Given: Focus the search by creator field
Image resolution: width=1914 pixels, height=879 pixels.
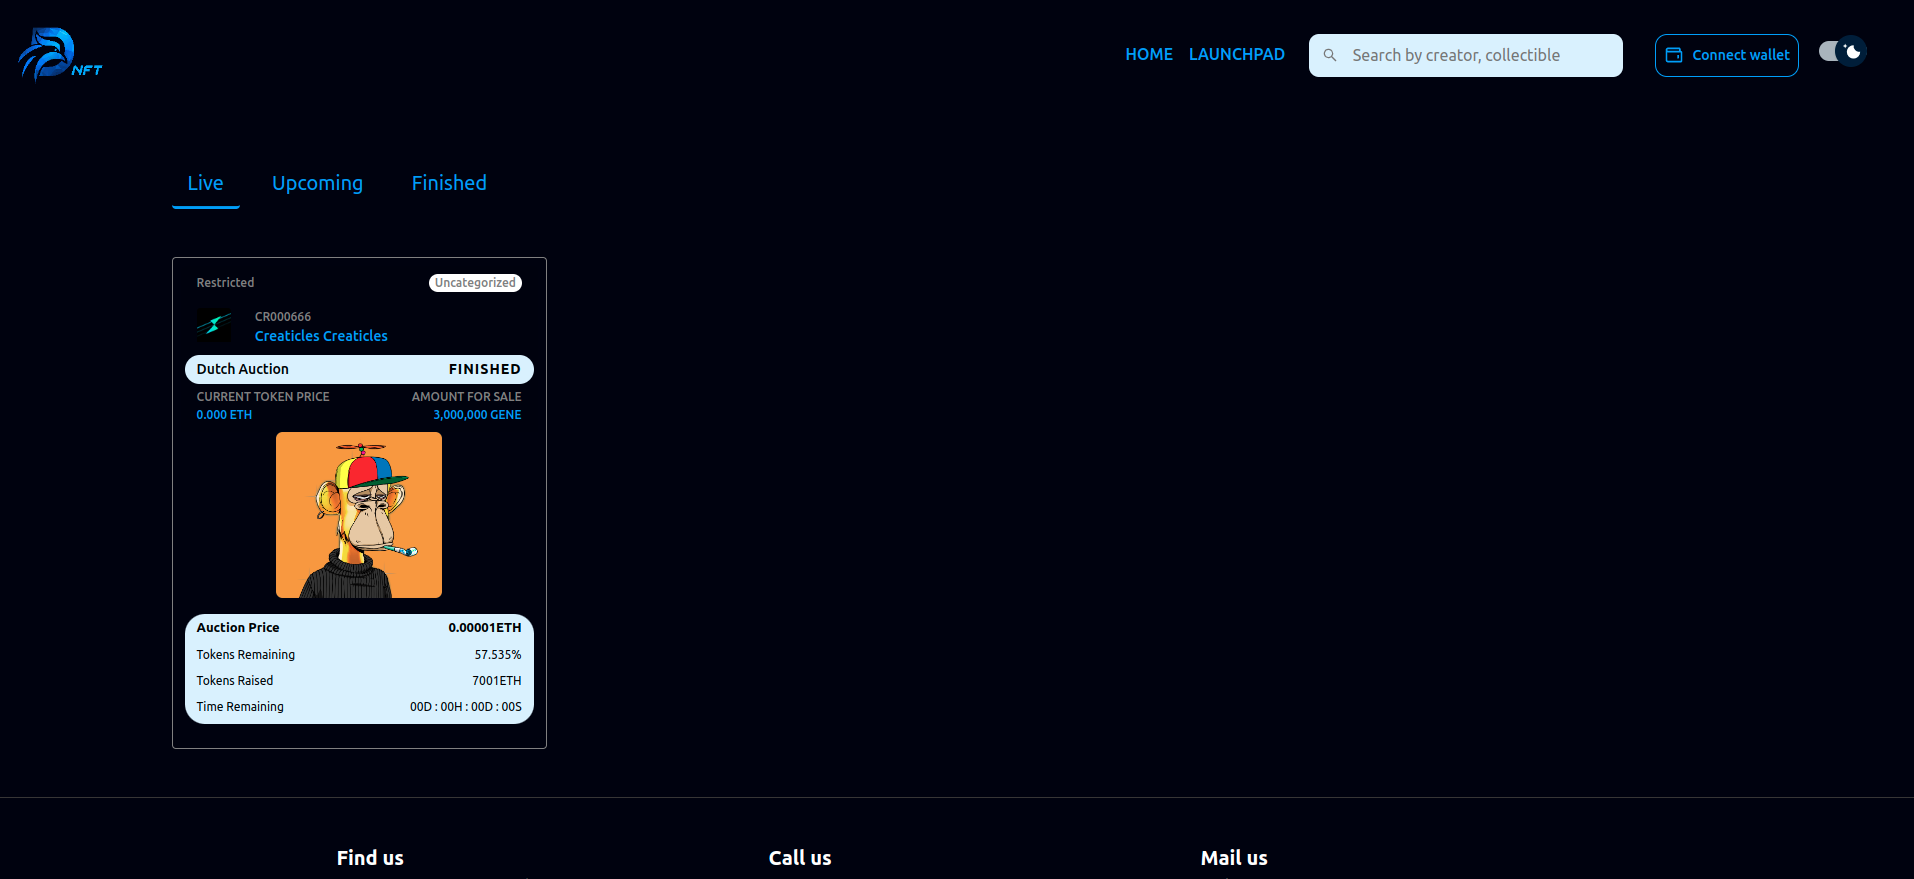Looking at the screenshot, I should (x=1466, y=55).
